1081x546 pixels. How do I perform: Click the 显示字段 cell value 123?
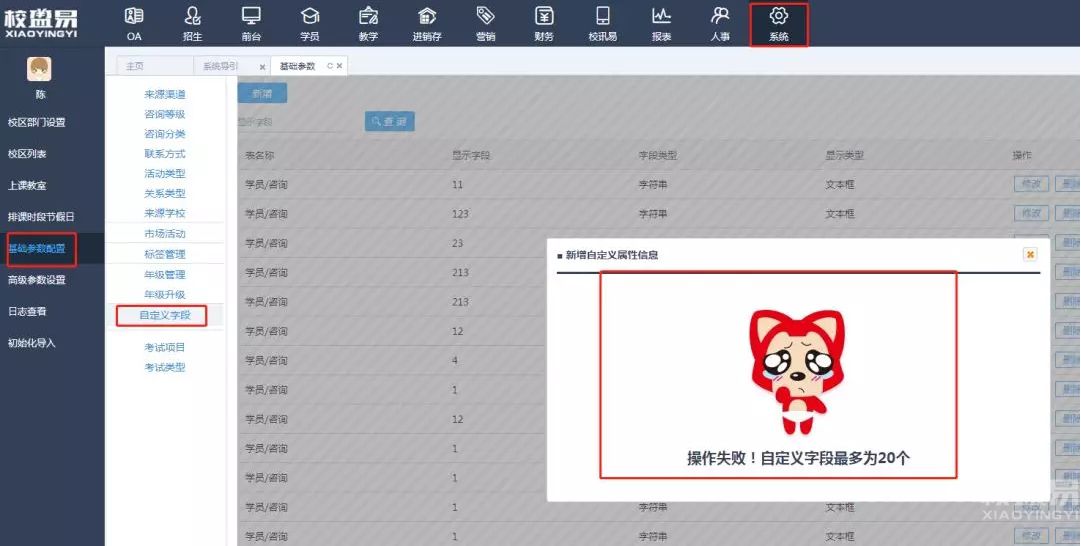[461, 214]
